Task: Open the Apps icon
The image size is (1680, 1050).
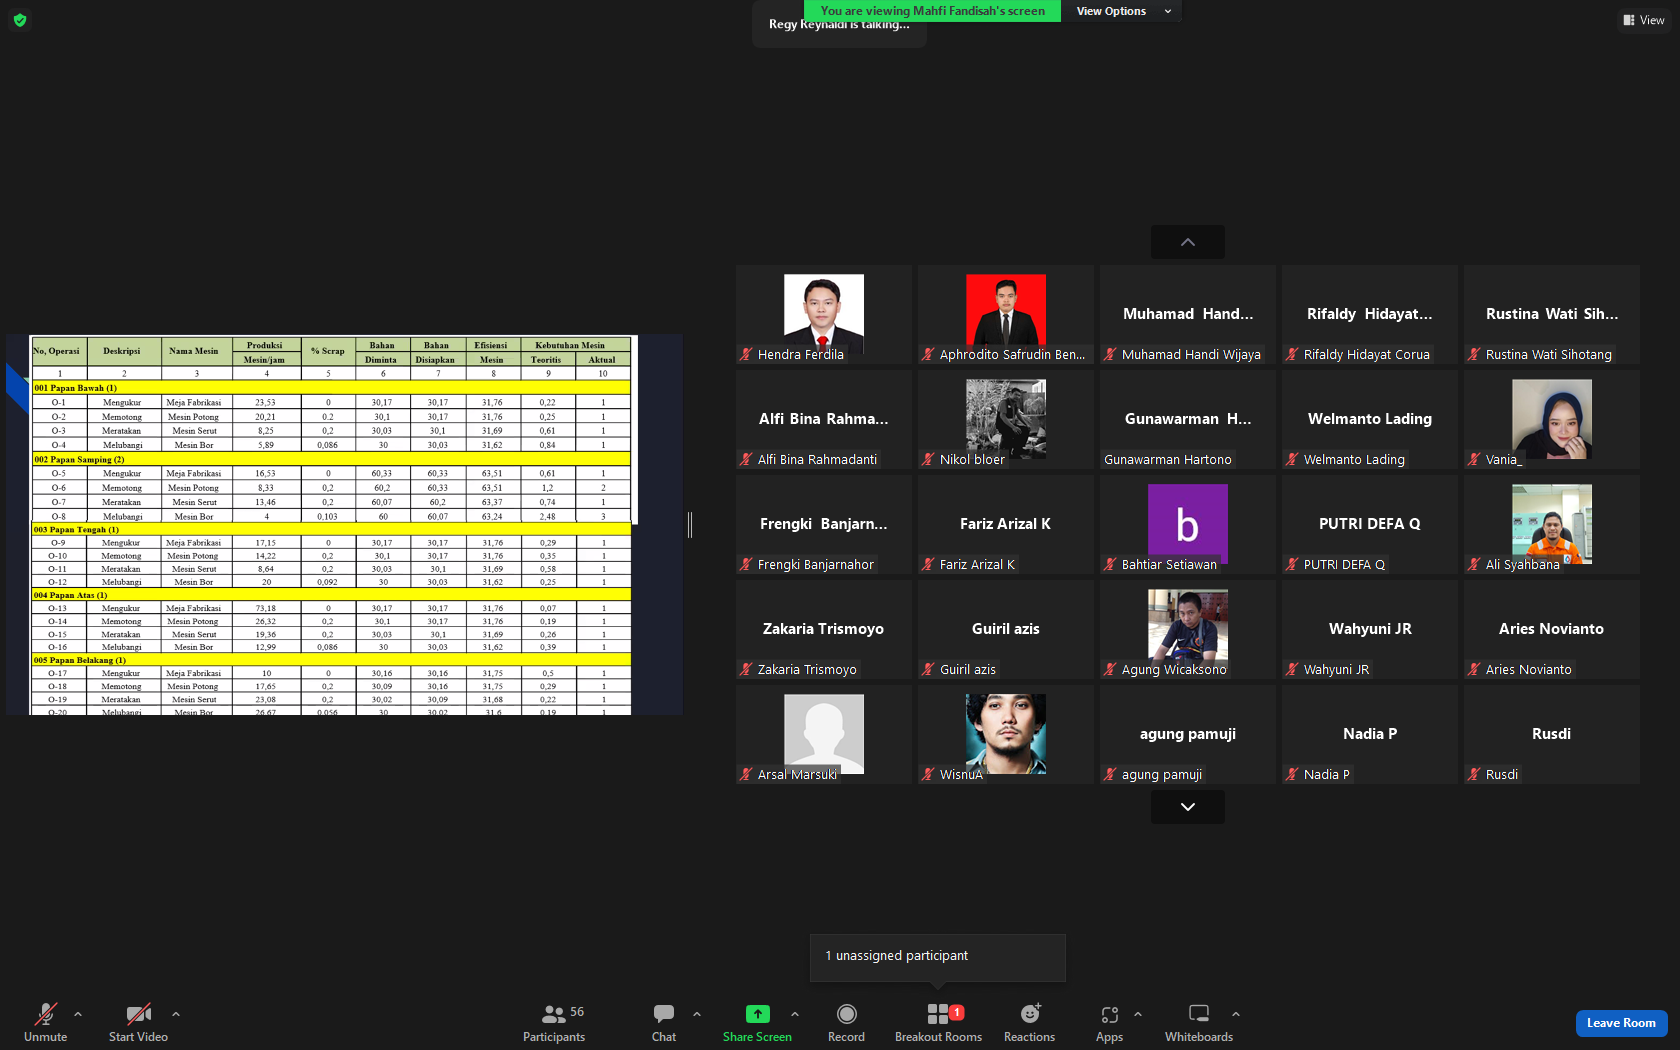Action: (x=1109, y=1014)
